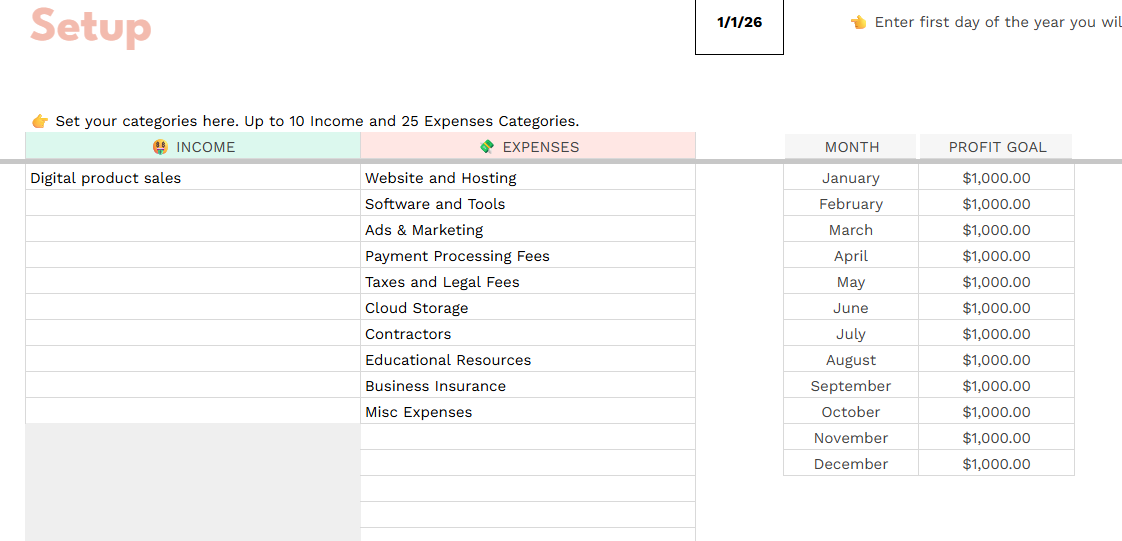
Task: Select the Software and Tools expense cell
Action: click(x=528, y=203)
